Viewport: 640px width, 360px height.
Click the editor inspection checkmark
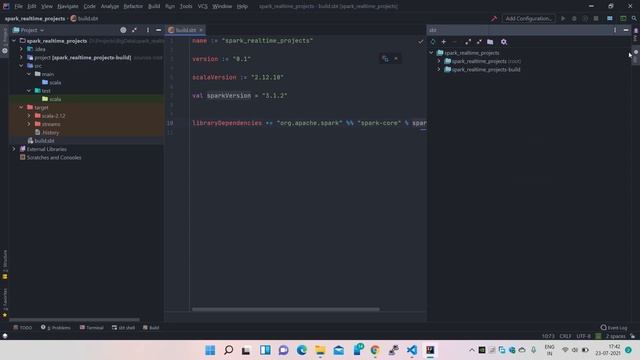click(420, 41)
